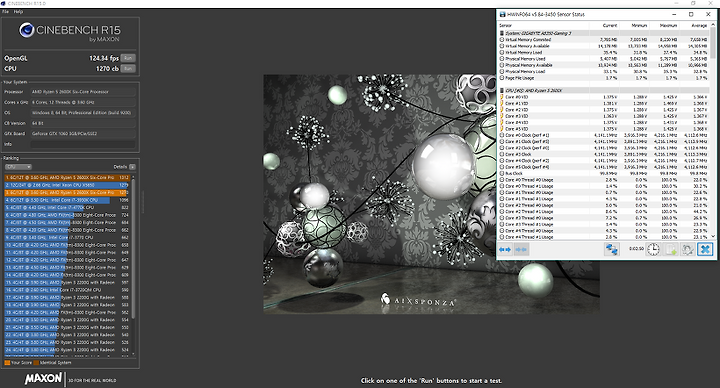The image size is (720, 388).
Task: Select ranking entry 1 Ryzen 5 2600X scoring 1312
Action: 67,177
